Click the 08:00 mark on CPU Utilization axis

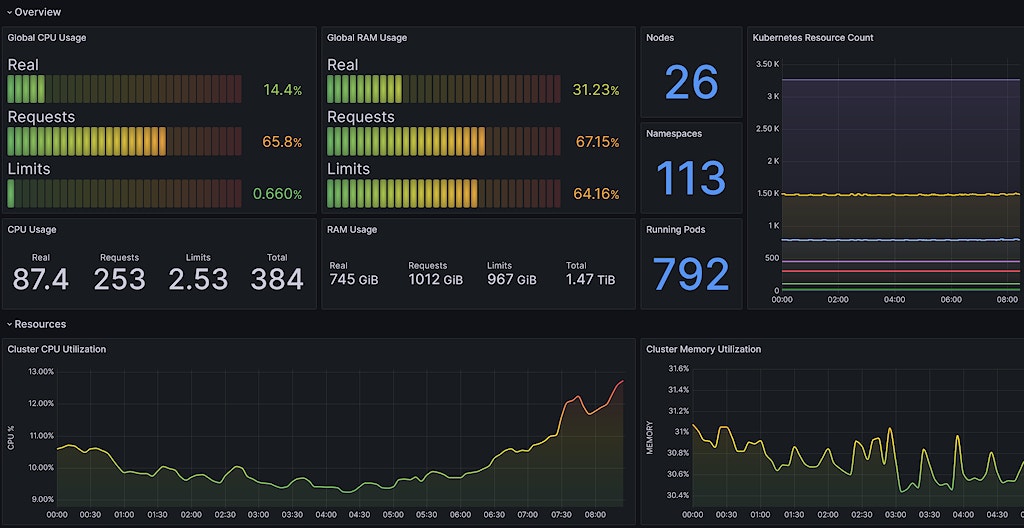[595, 515]
